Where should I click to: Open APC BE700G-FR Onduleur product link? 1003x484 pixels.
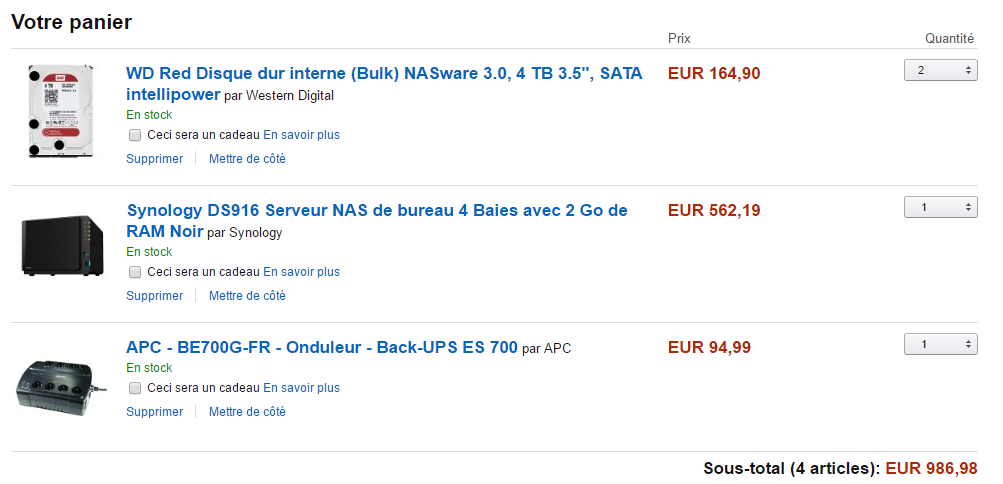click(322, 347)
